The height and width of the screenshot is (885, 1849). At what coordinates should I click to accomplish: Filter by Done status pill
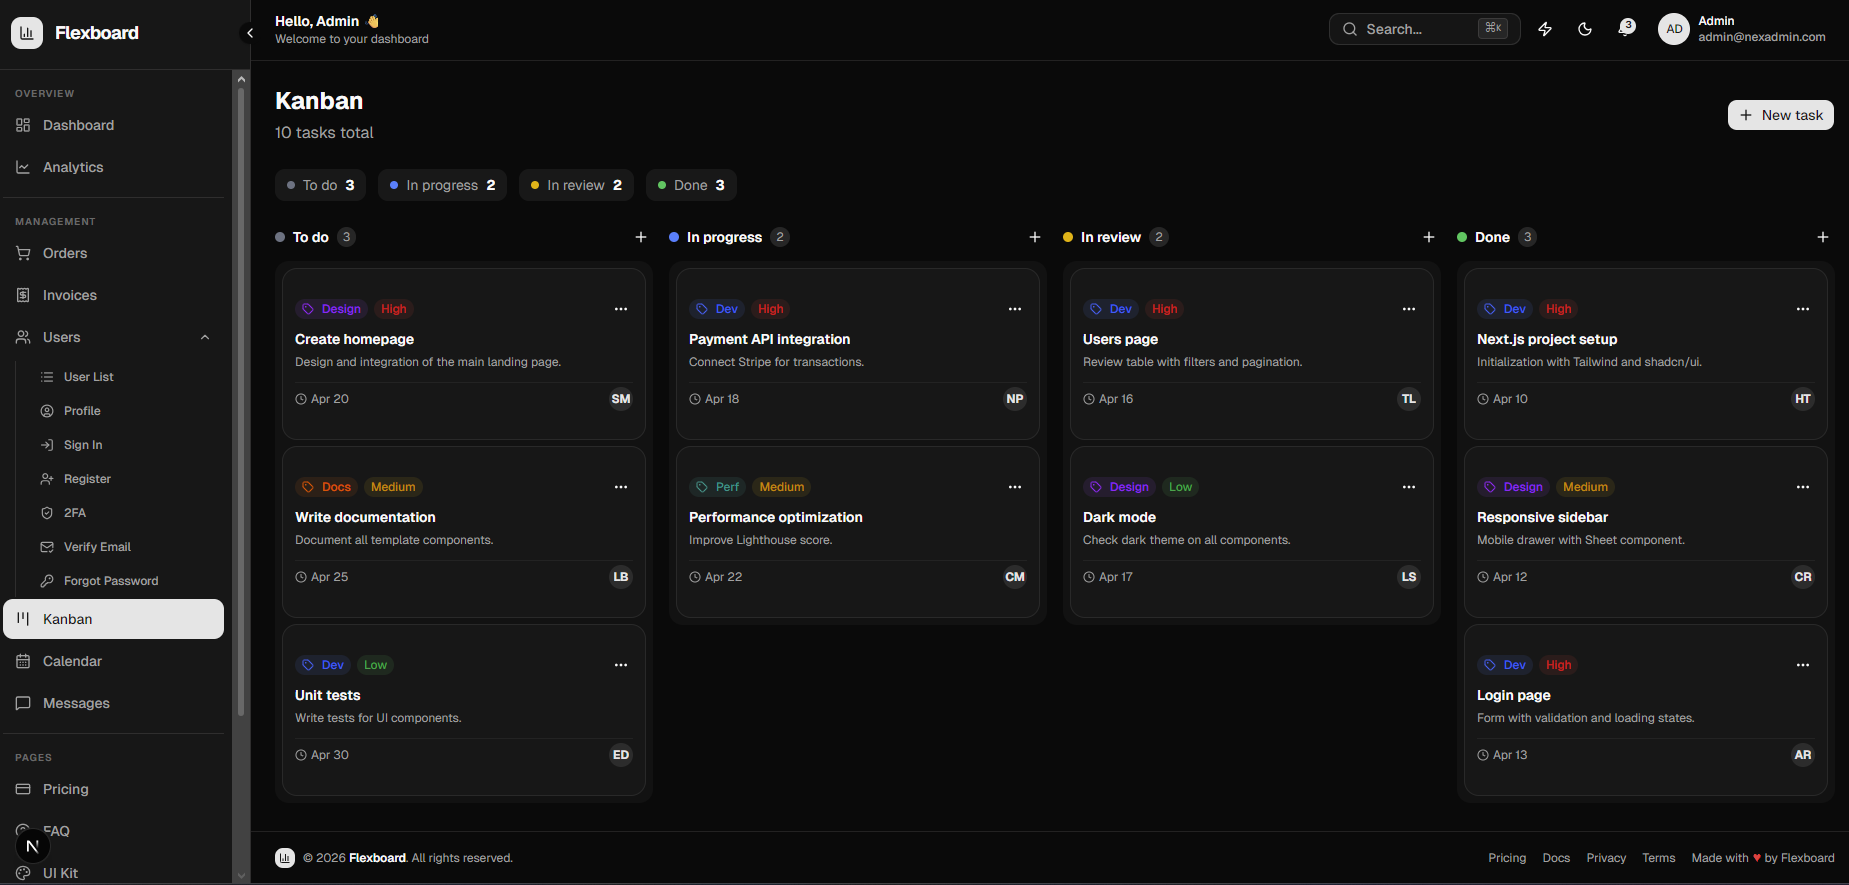click(691, 185)
